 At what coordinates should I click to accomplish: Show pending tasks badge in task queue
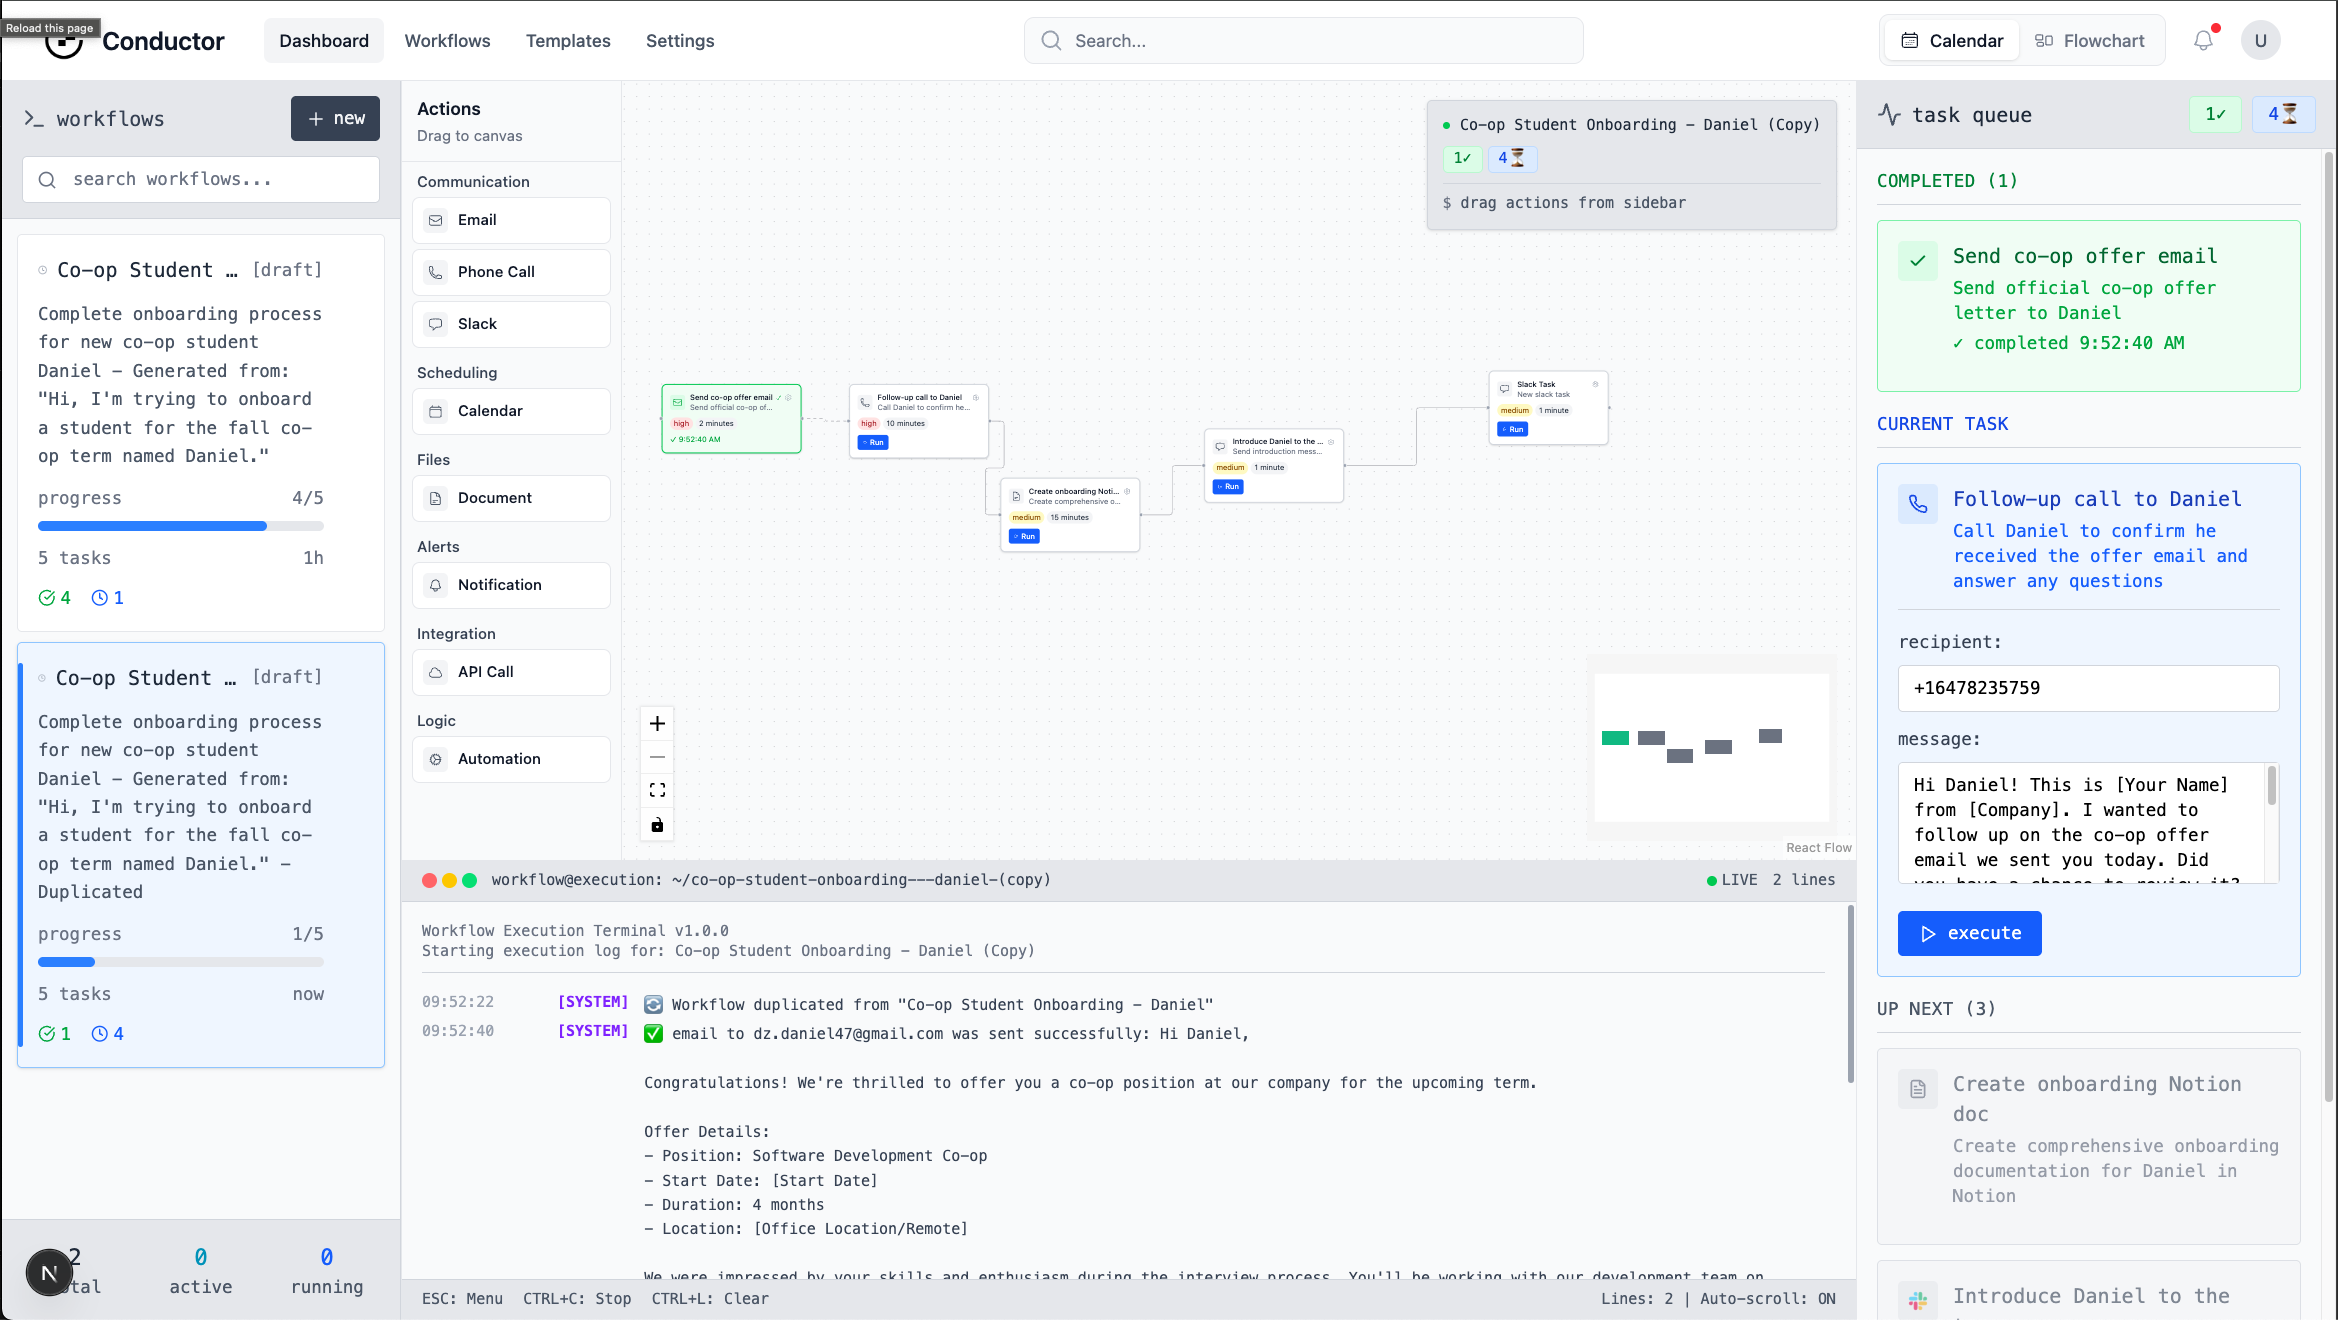click(2282, 115)
